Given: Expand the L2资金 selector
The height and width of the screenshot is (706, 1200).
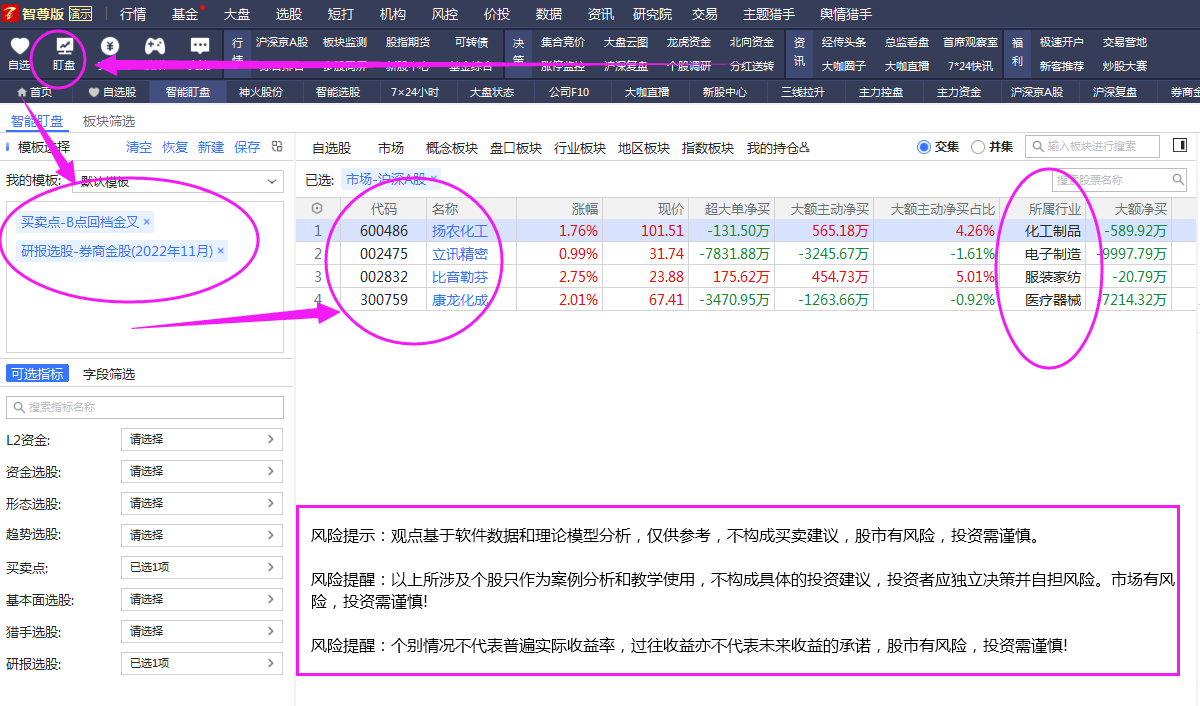Looking at the screenshot, I should [202, 439].
